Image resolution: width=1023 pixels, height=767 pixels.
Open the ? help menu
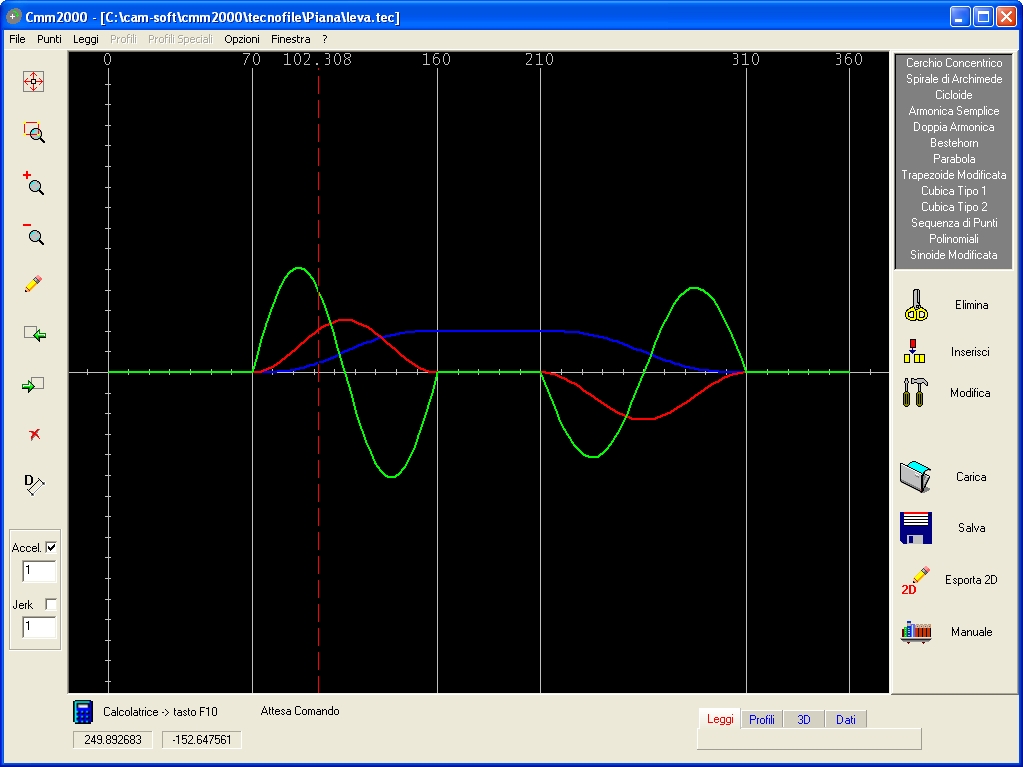pos(325,39)
